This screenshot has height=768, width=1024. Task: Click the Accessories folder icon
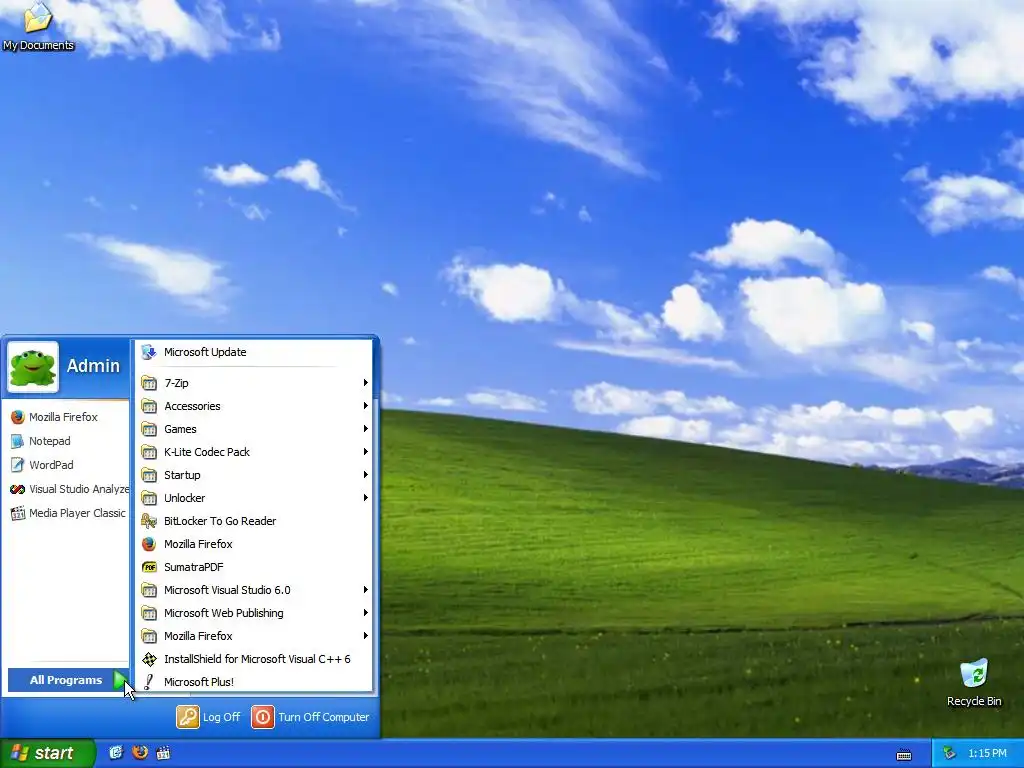tap(149, 406)
